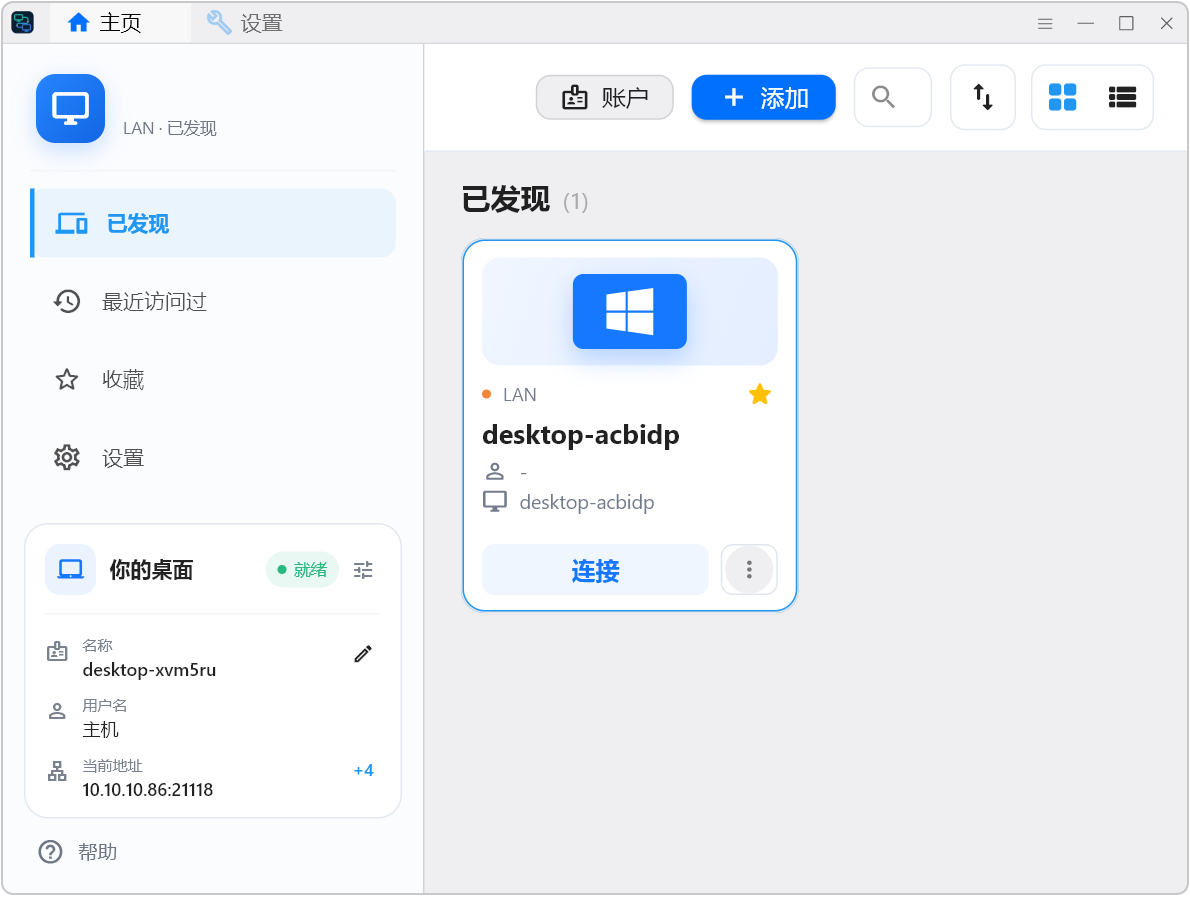Viewport: 1190px width, 897px height.
Task: Click the application logo icon in title bar
Action: click(x=23, y=23)
